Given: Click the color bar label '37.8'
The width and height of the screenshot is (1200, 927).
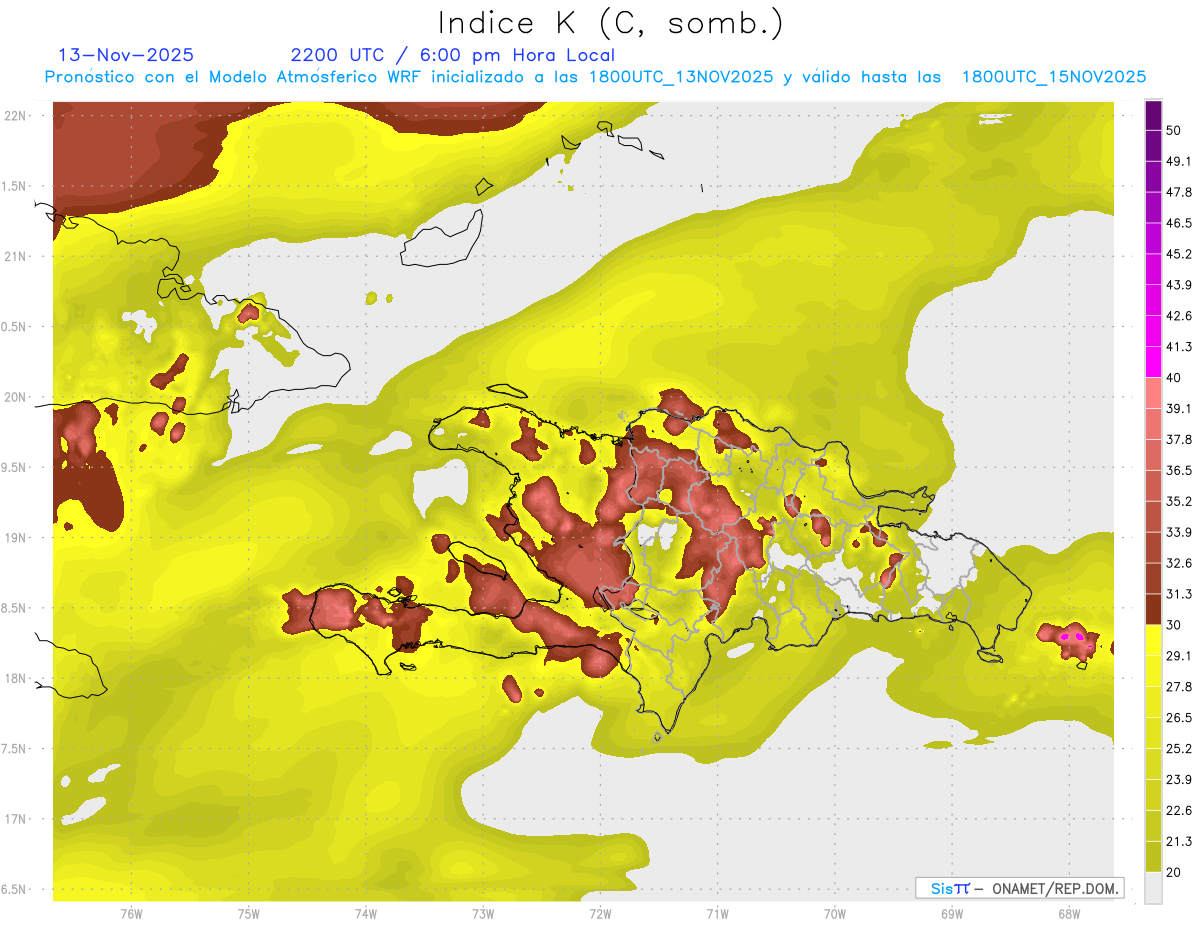Looking at the screenshot, I should click(x=1180, y=439).
